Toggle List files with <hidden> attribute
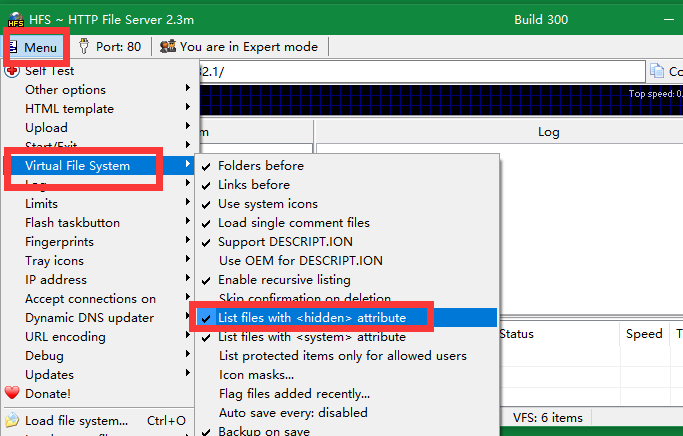Screen dimensions: 683x436 [347, 318]
